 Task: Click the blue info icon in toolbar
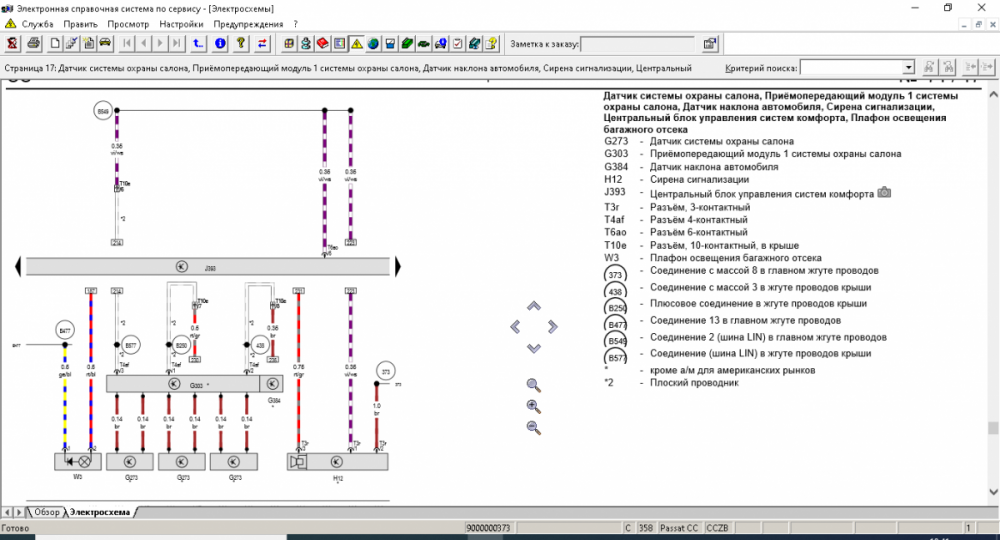tap(220, 43)
